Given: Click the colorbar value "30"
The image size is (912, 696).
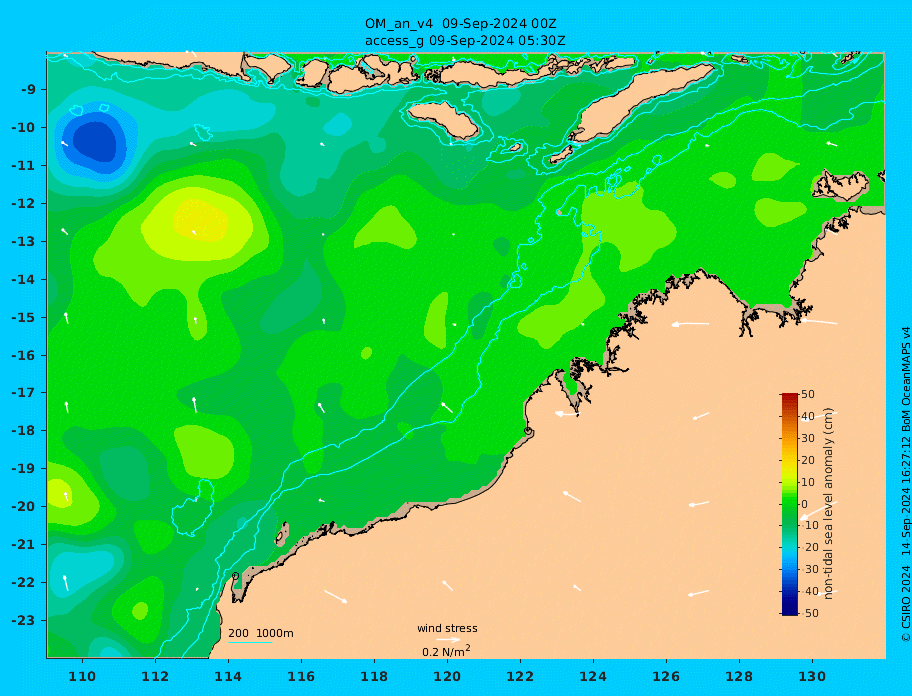Looking at the screenshot, I should coord(808,438).
